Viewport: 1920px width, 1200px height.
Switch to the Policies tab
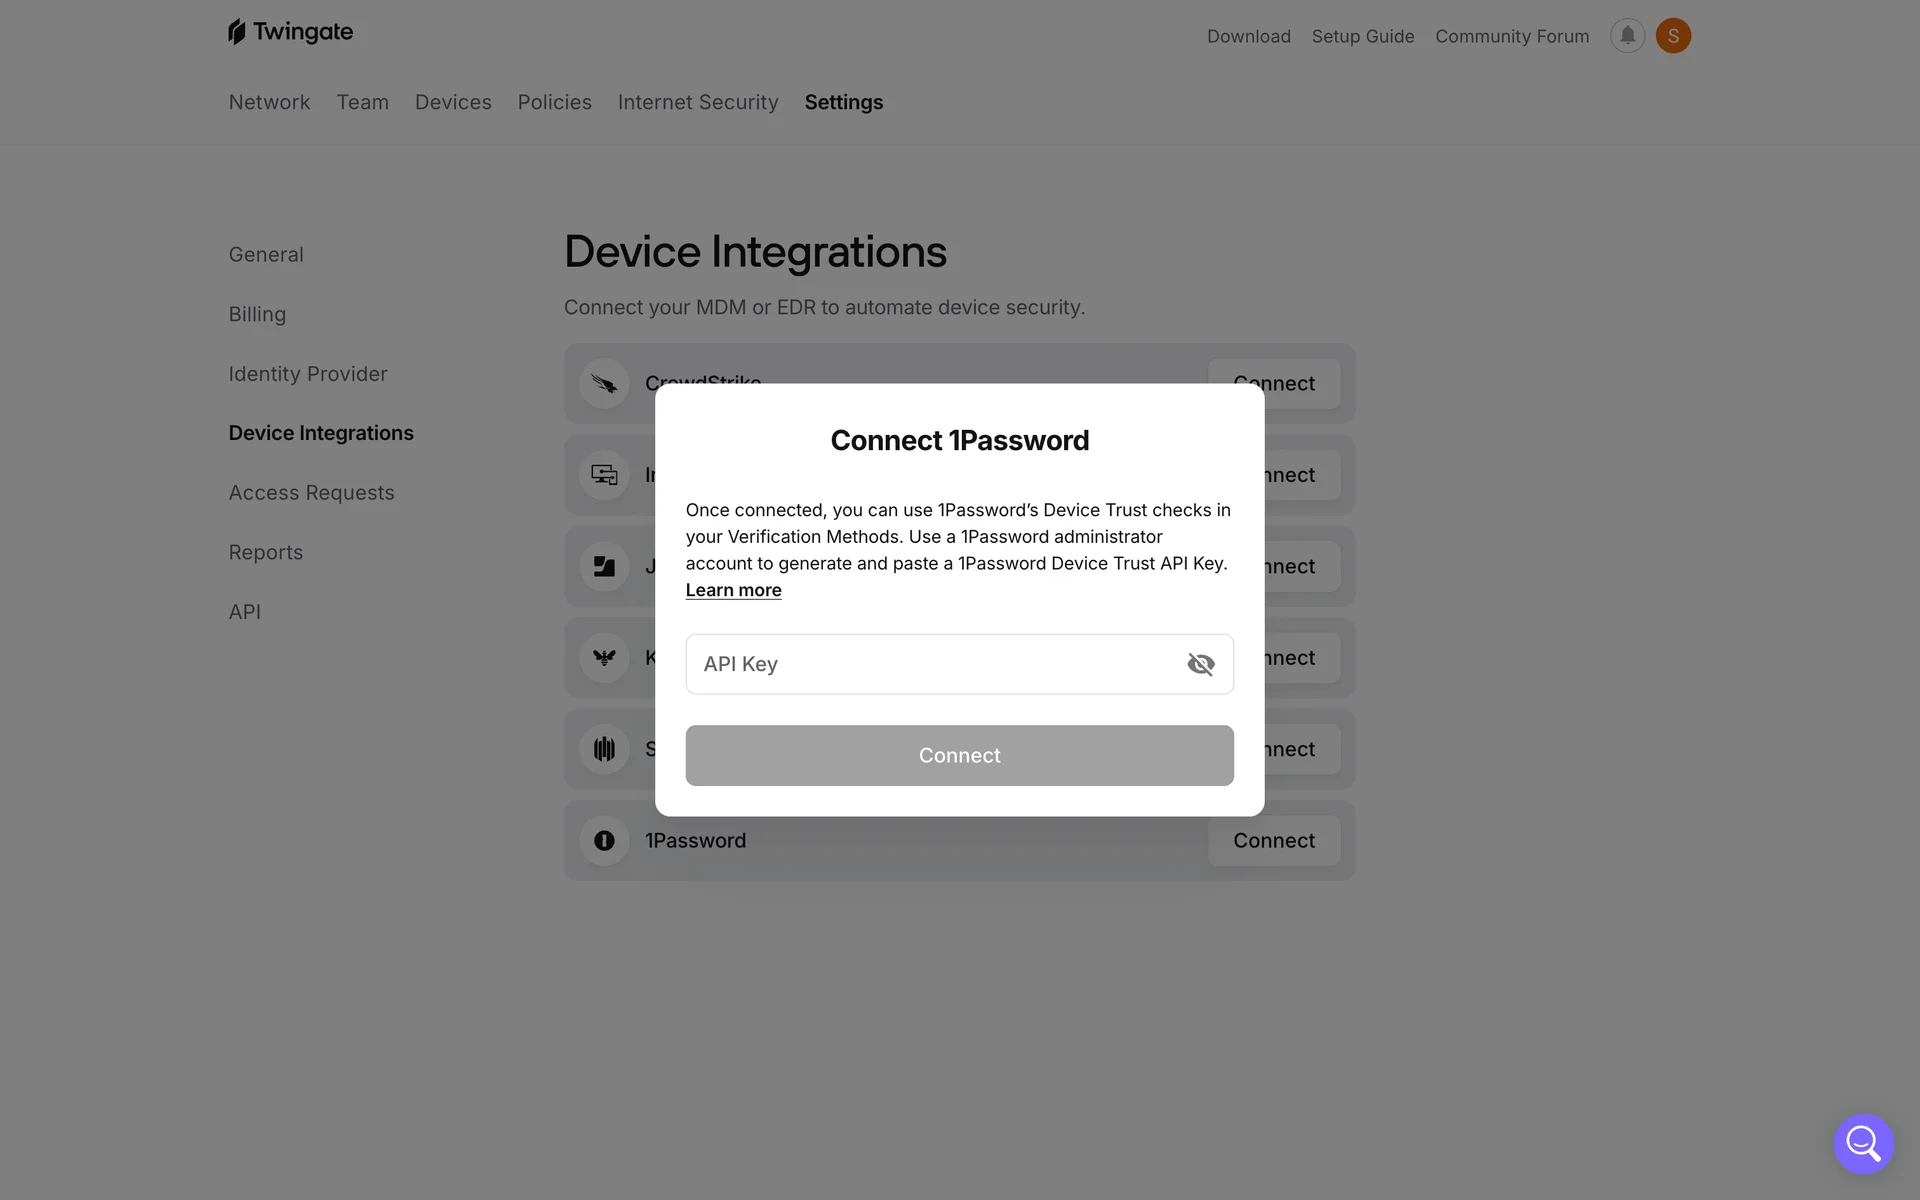554,102
